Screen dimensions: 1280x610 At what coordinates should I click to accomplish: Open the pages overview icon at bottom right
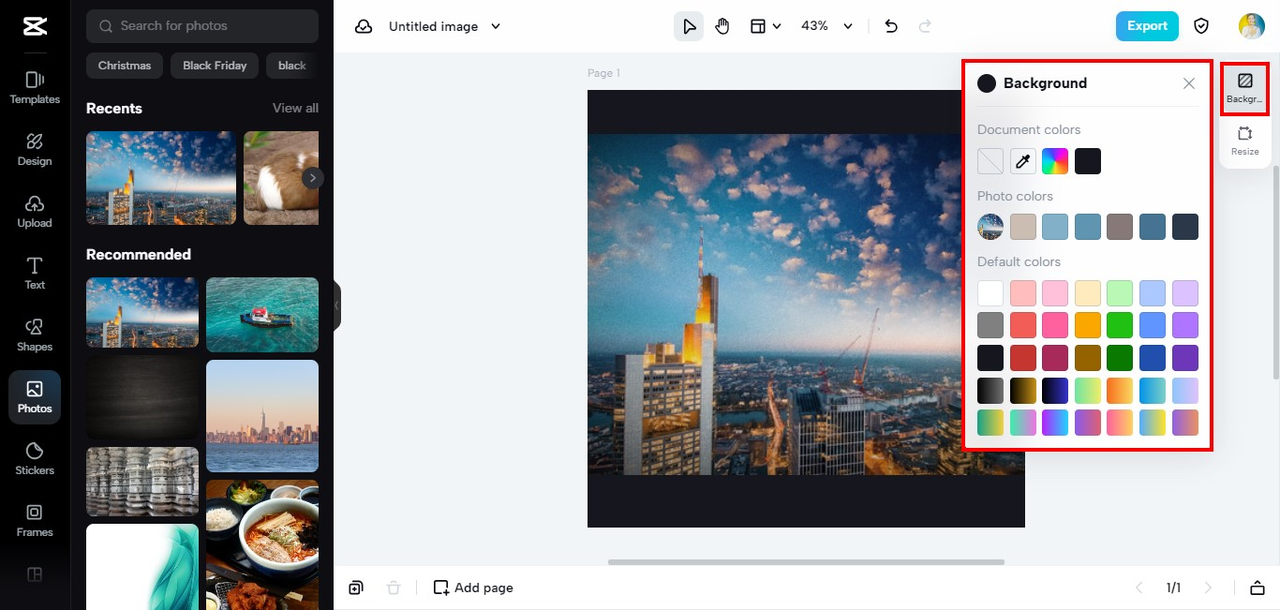click(1257, 588)
